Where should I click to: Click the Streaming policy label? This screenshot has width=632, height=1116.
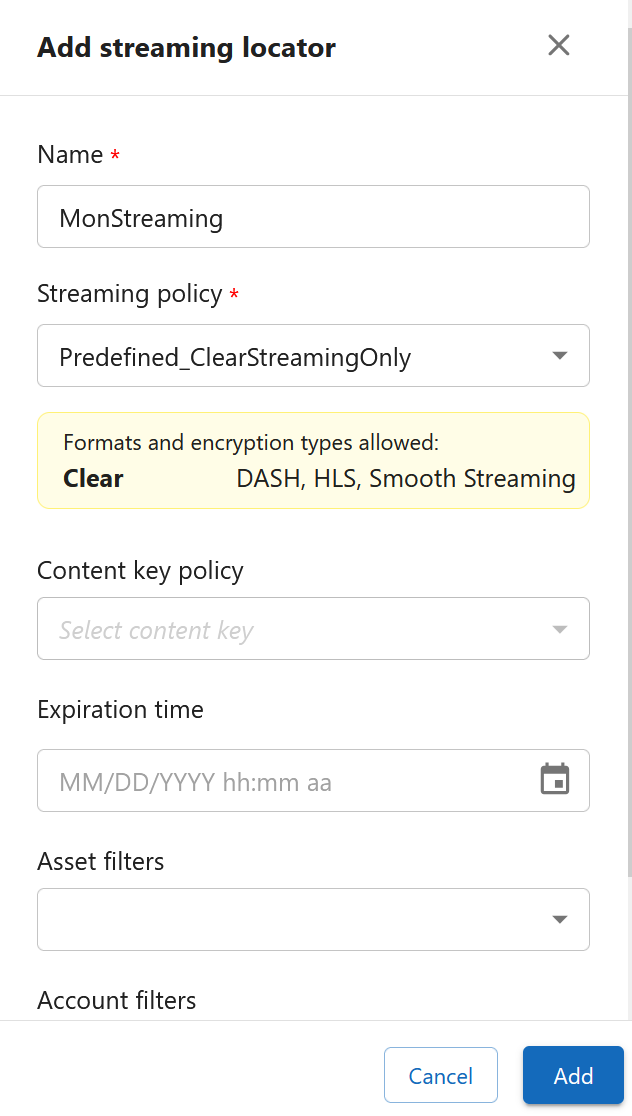129,294
